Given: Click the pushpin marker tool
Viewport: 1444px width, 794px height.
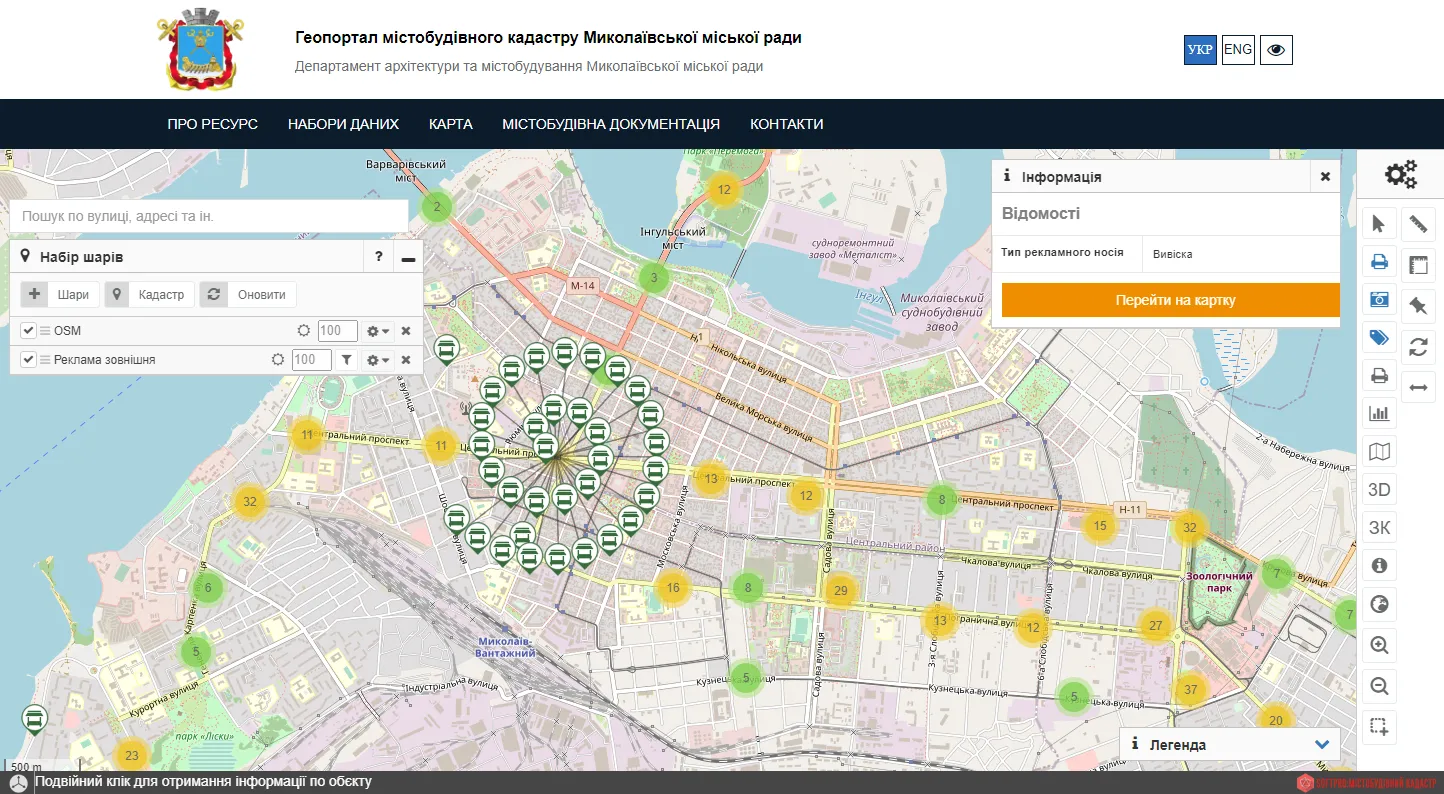Looking at the screenshot, I should [1418, 305].
